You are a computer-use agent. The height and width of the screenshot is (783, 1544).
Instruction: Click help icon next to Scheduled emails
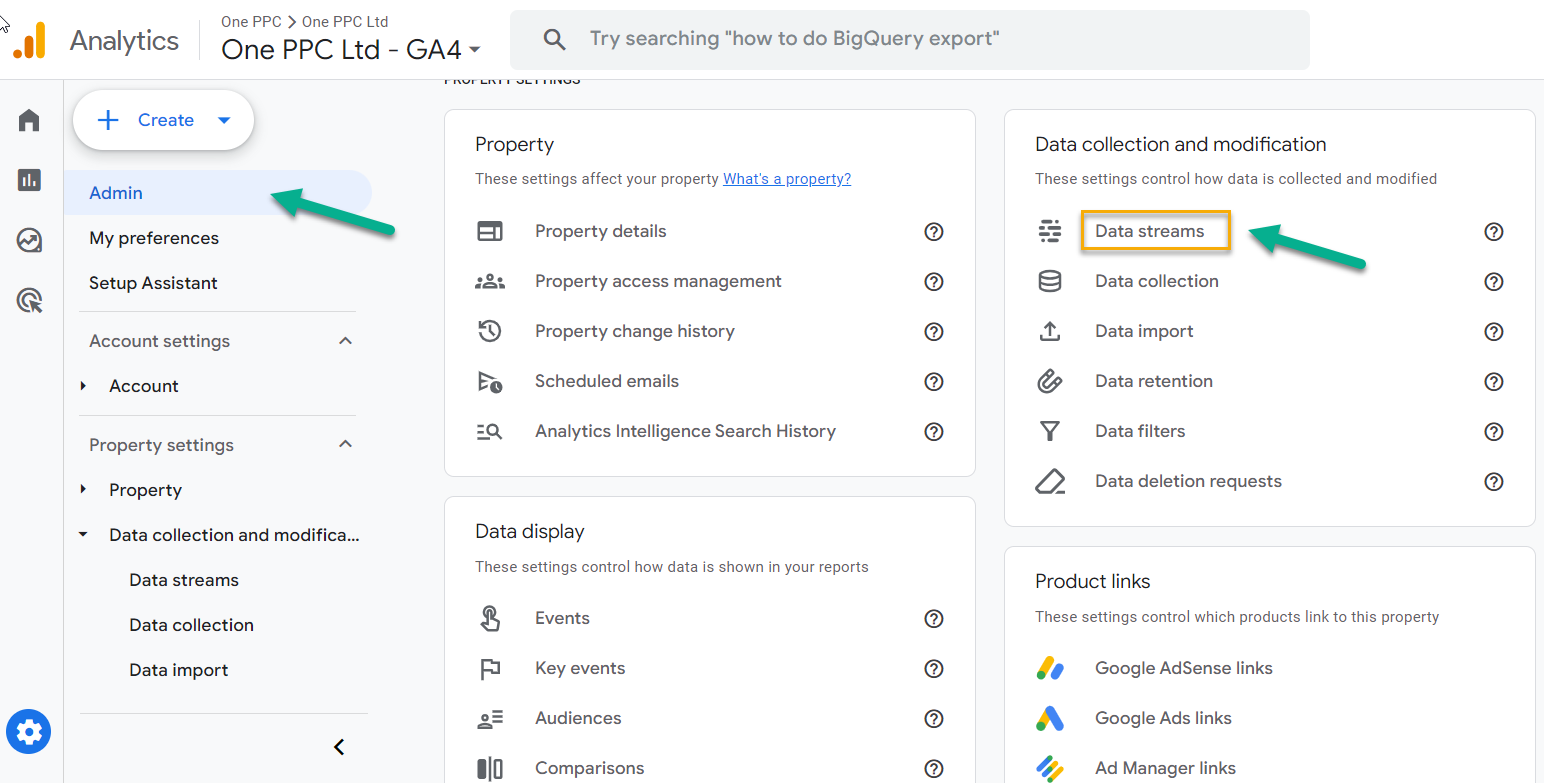[934, 382]
